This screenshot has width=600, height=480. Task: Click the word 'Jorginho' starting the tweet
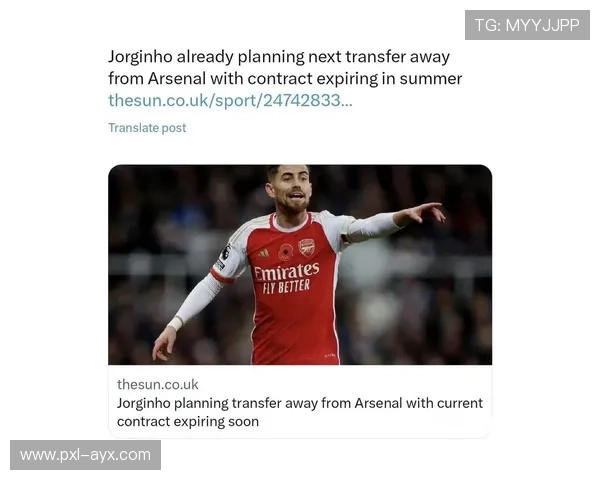tap(140, 57)
